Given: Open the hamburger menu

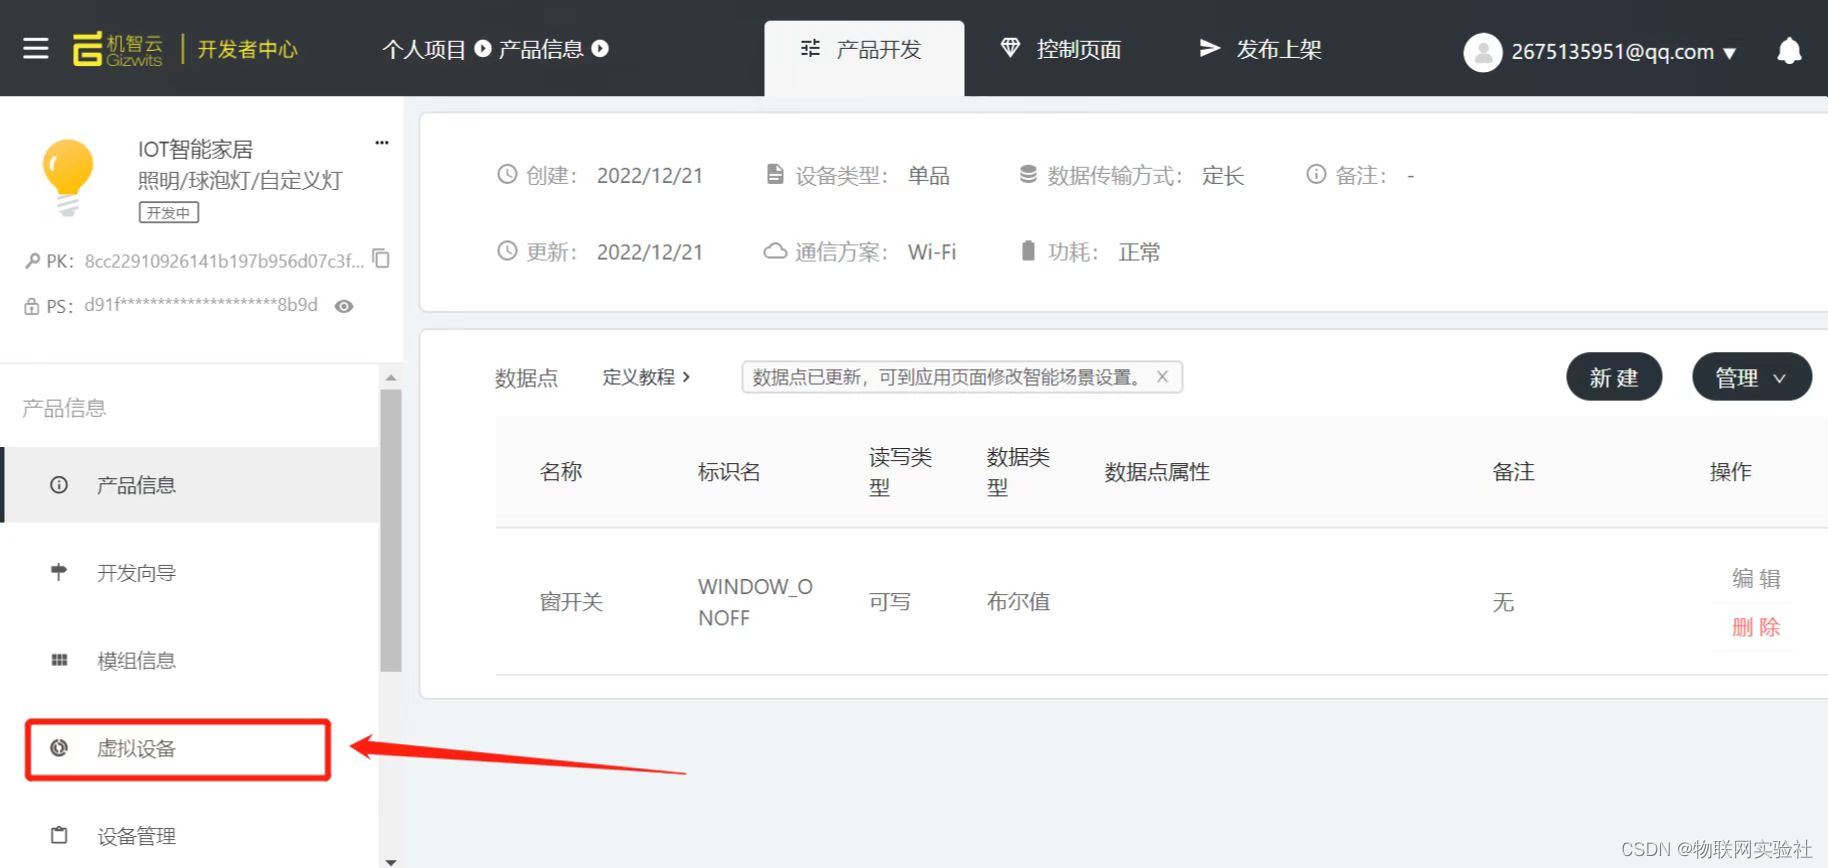Looking at the screenshot, I should pos(36,48).
